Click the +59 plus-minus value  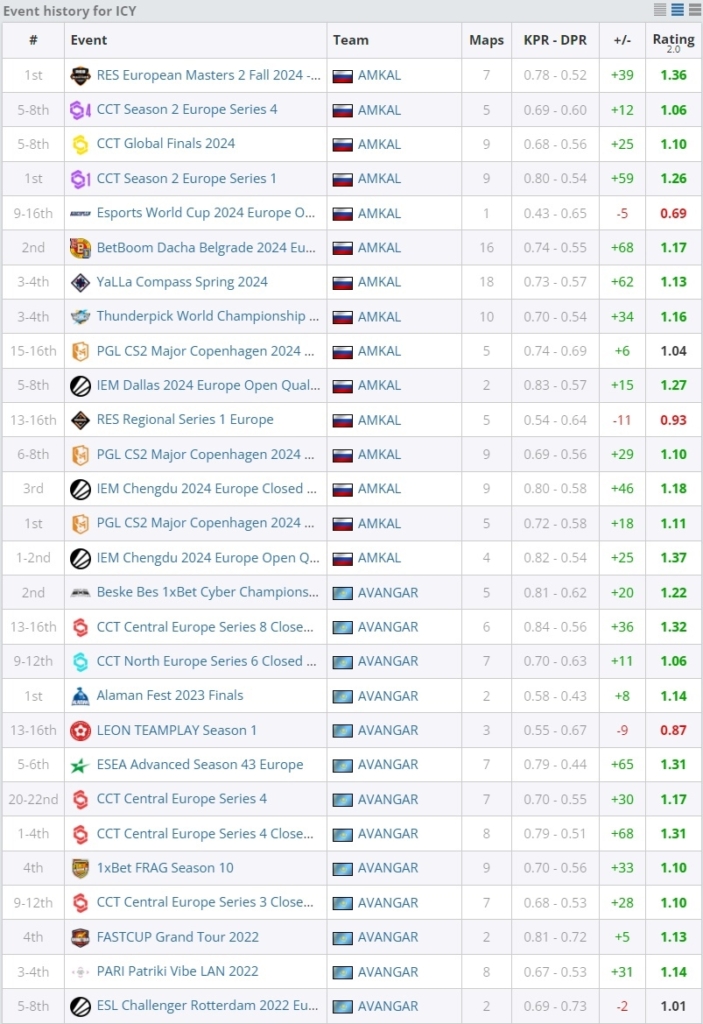622,179
